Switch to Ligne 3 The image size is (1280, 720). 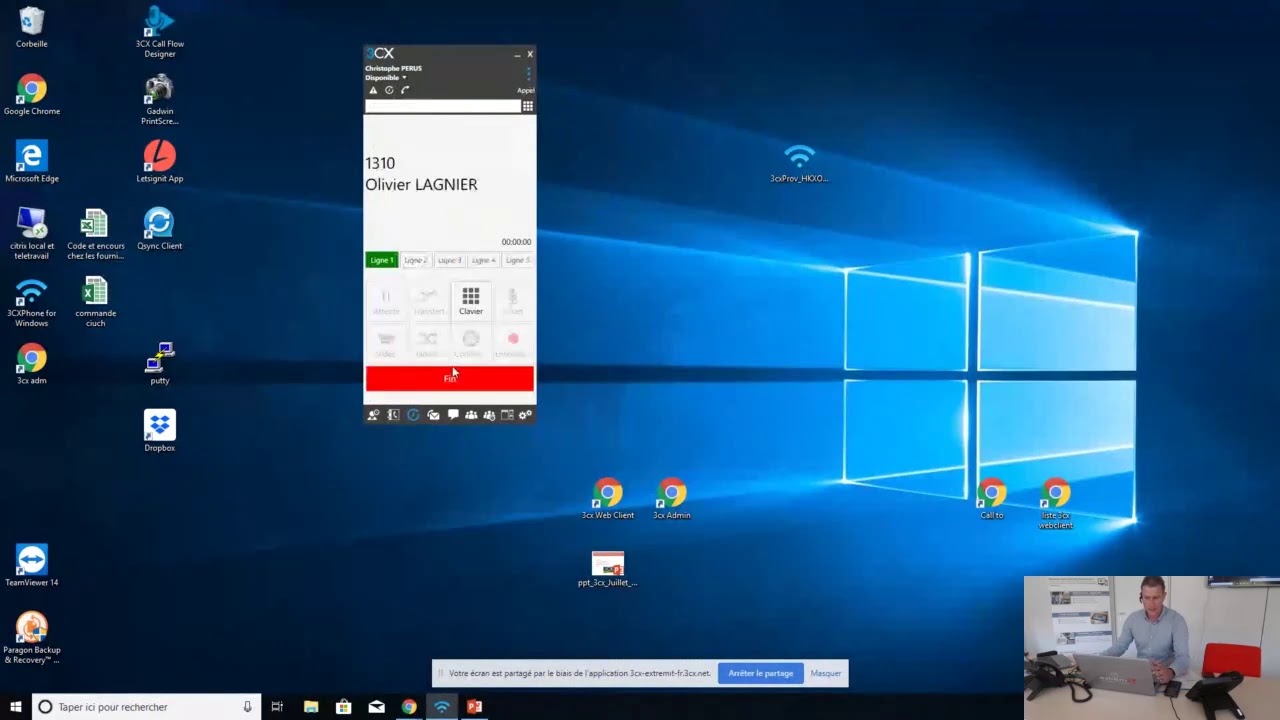[x=450, y=260]
